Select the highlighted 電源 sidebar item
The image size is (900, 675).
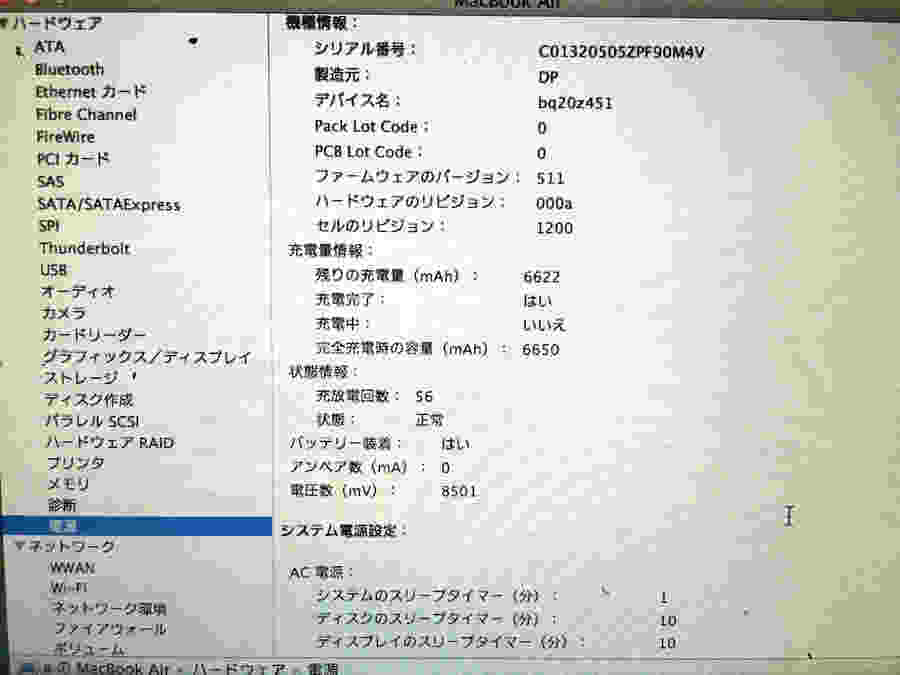(x=62, y=526)
